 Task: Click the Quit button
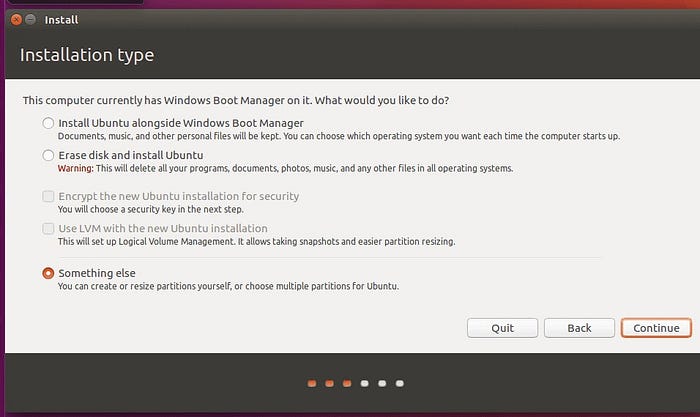pos(502,328)
